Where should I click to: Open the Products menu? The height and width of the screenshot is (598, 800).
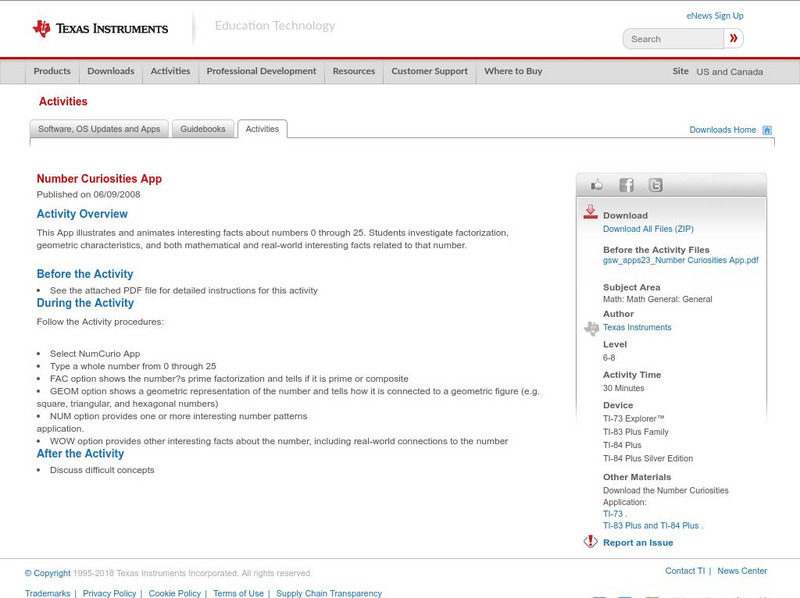click(52, 72)
